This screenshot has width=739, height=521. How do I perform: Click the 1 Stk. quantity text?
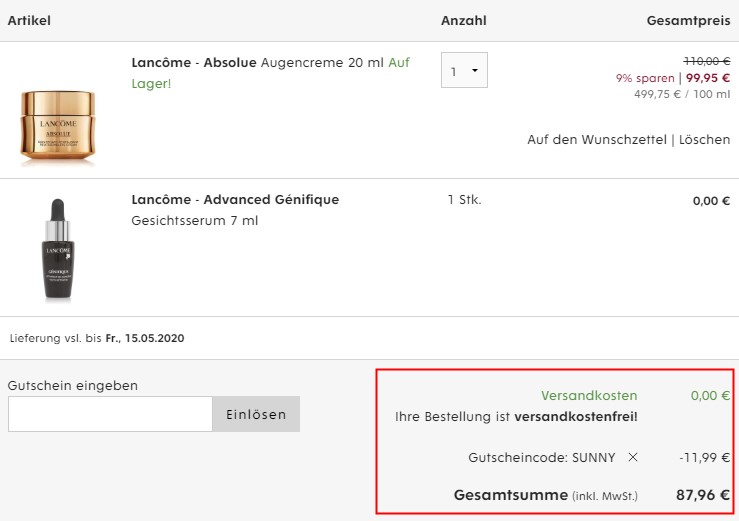[x=464, y=200]
